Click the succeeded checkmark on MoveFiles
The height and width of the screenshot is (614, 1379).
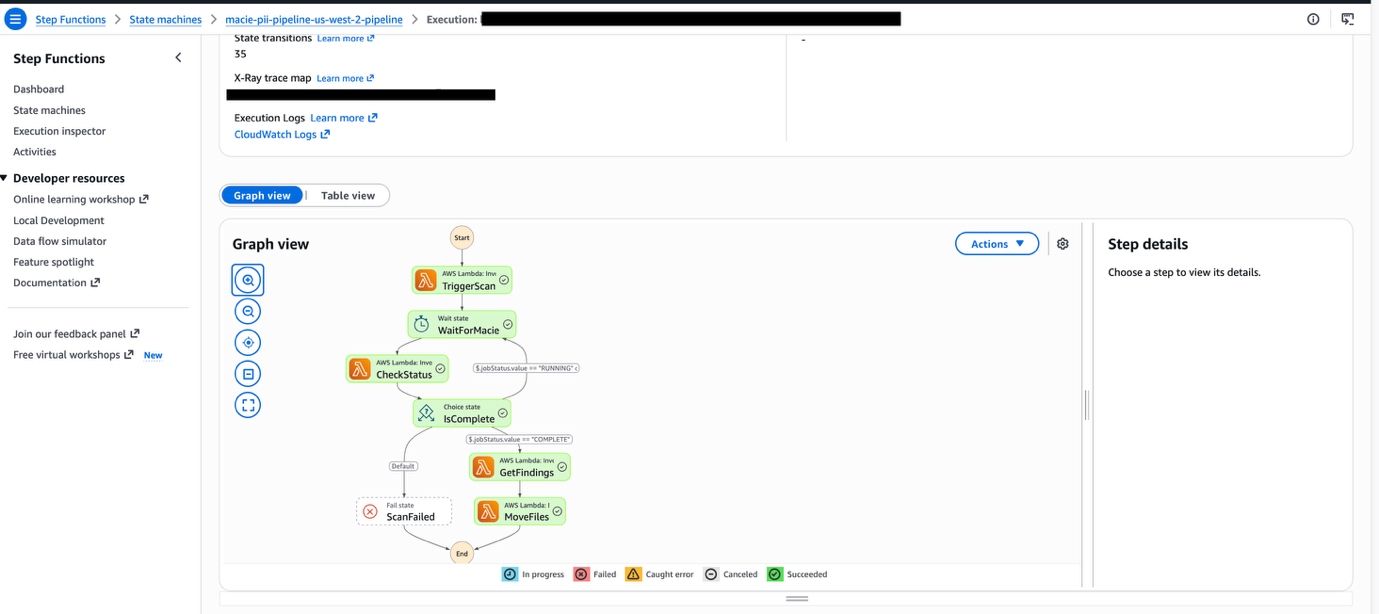pyautogui.click(x=558, y=511)
